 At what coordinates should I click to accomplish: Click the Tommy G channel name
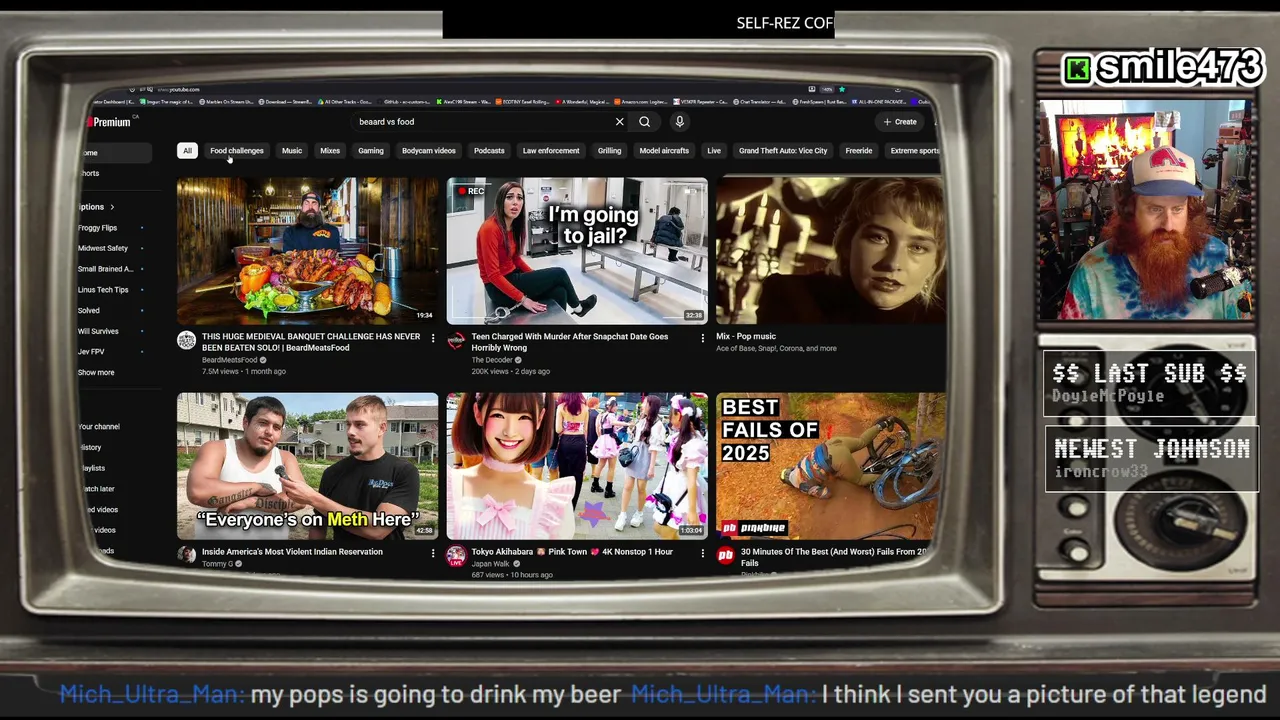point(217,564)
